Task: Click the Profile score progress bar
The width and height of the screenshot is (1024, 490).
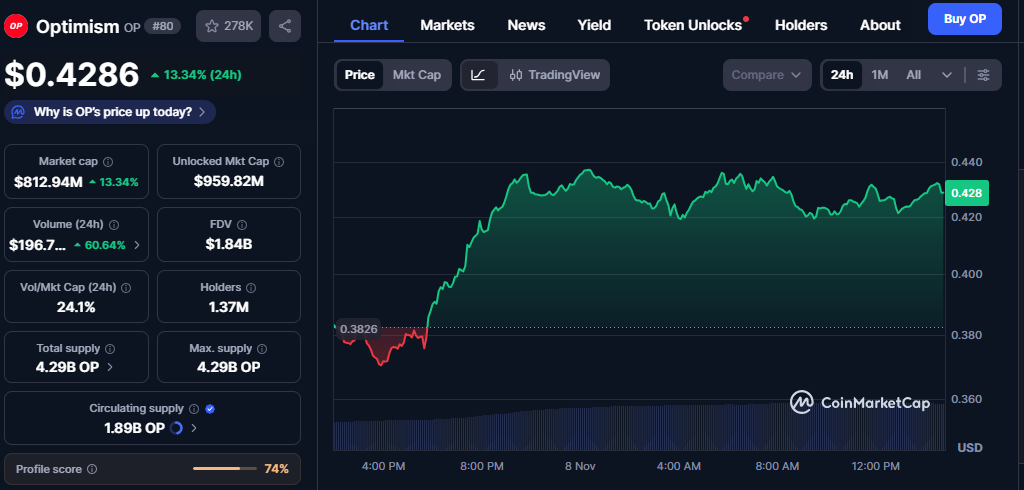Action: [224, 469]
